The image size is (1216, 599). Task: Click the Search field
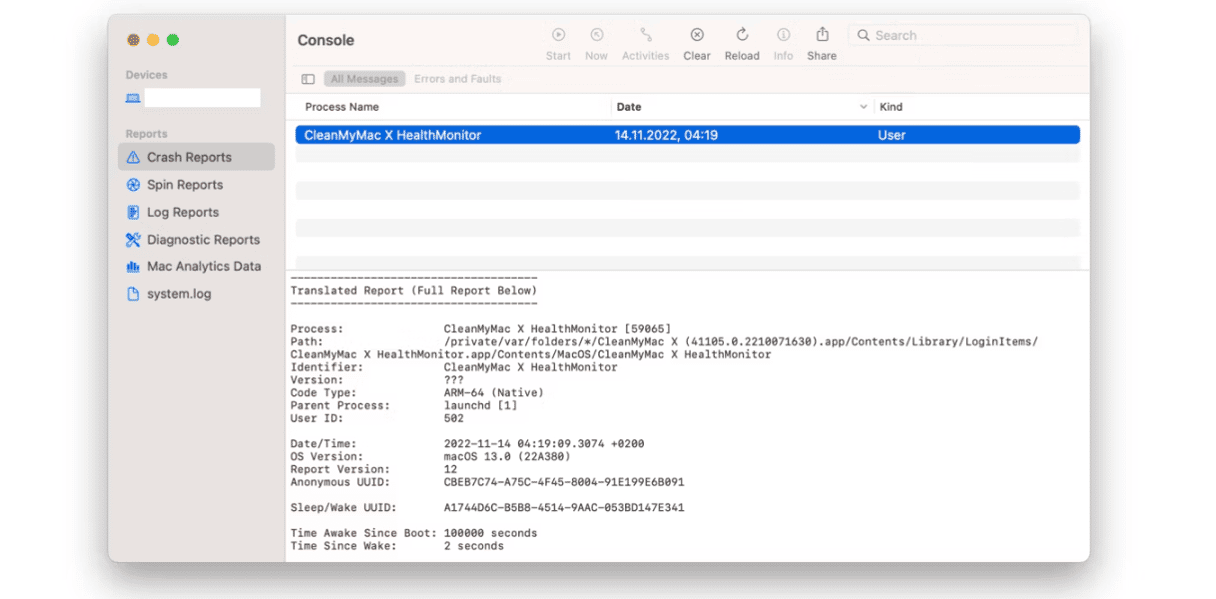coord(963,35)
